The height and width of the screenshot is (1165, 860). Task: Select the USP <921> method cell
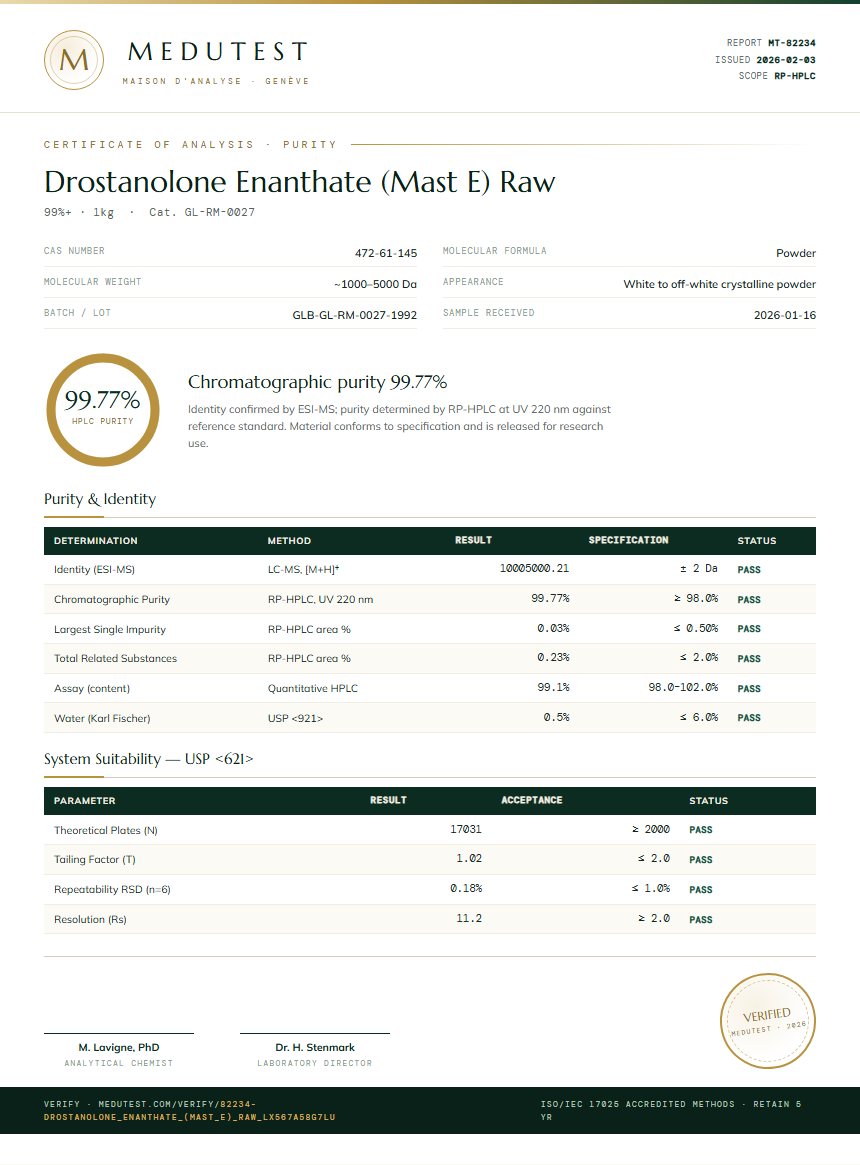pyautogui.click(x=295, y=718)
